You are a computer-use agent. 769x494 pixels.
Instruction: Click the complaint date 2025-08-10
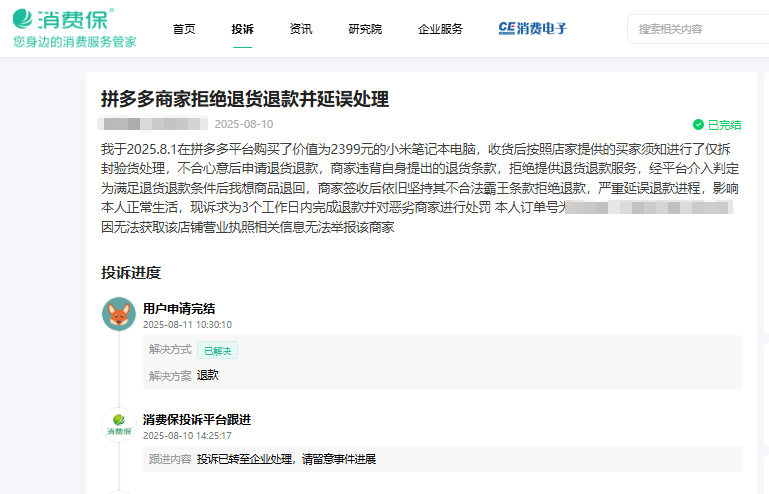(x=244, y=124)
